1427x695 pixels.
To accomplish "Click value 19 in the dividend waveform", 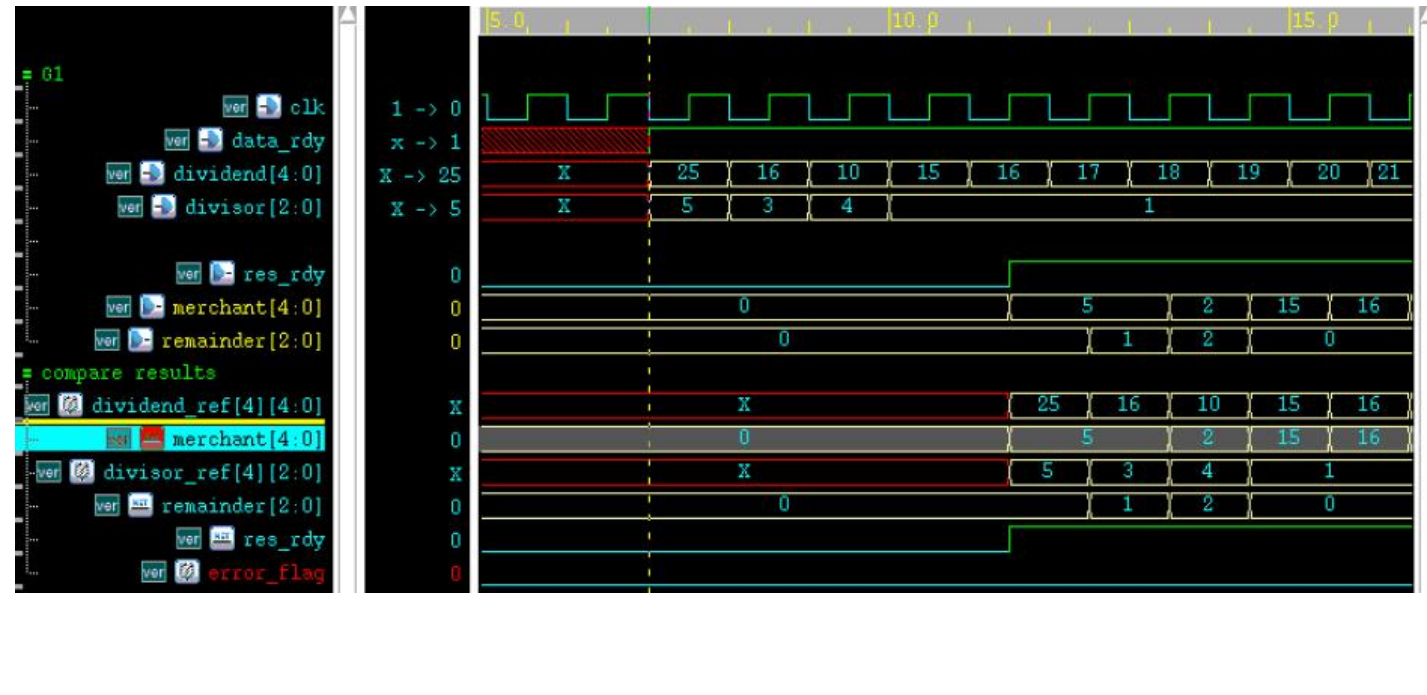I will (1248, 172).
